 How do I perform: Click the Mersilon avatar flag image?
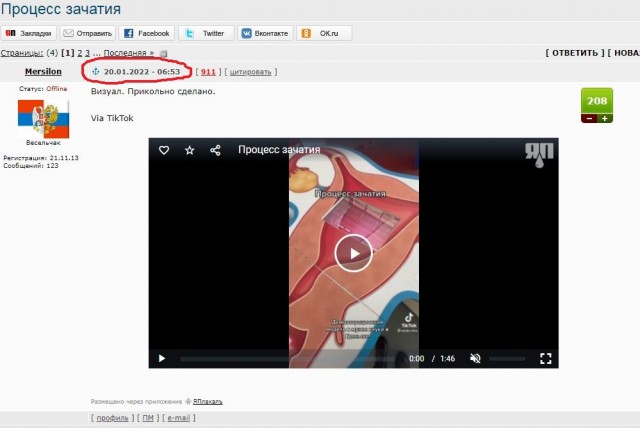pyautogui.click(x=43, y=119)
